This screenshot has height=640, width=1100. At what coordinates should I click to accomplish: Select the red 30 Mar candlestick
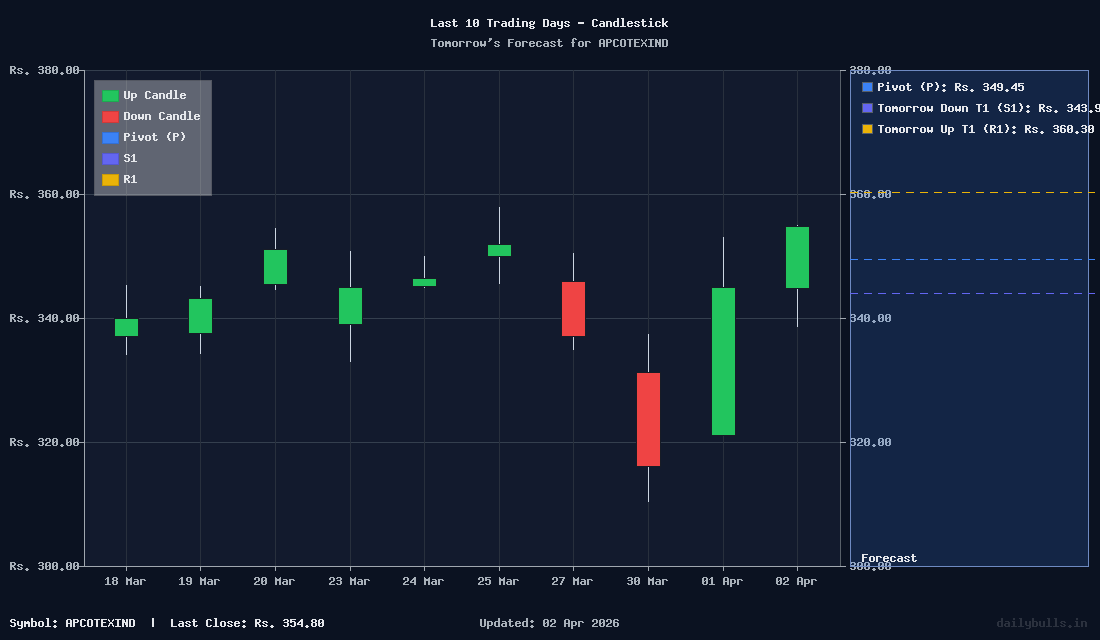click(x=647, y=418)
